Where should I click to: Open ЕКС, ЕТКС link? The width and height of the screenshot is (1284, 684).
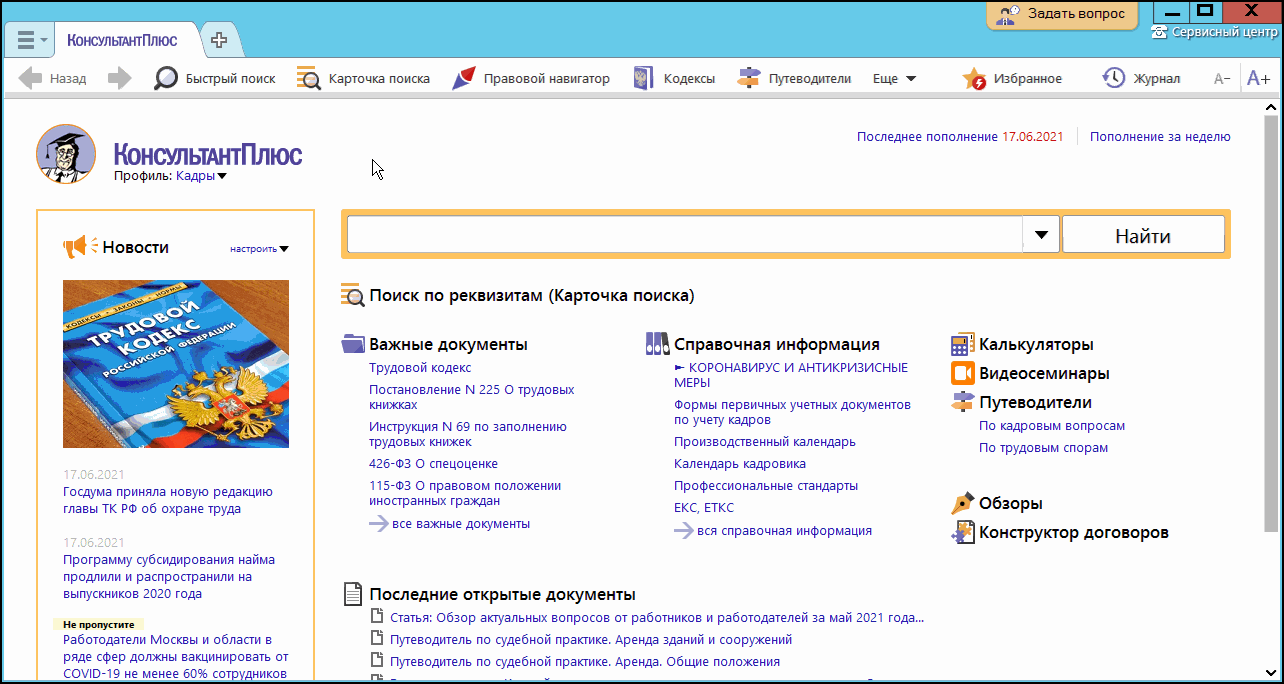click(x=704, y=508)
